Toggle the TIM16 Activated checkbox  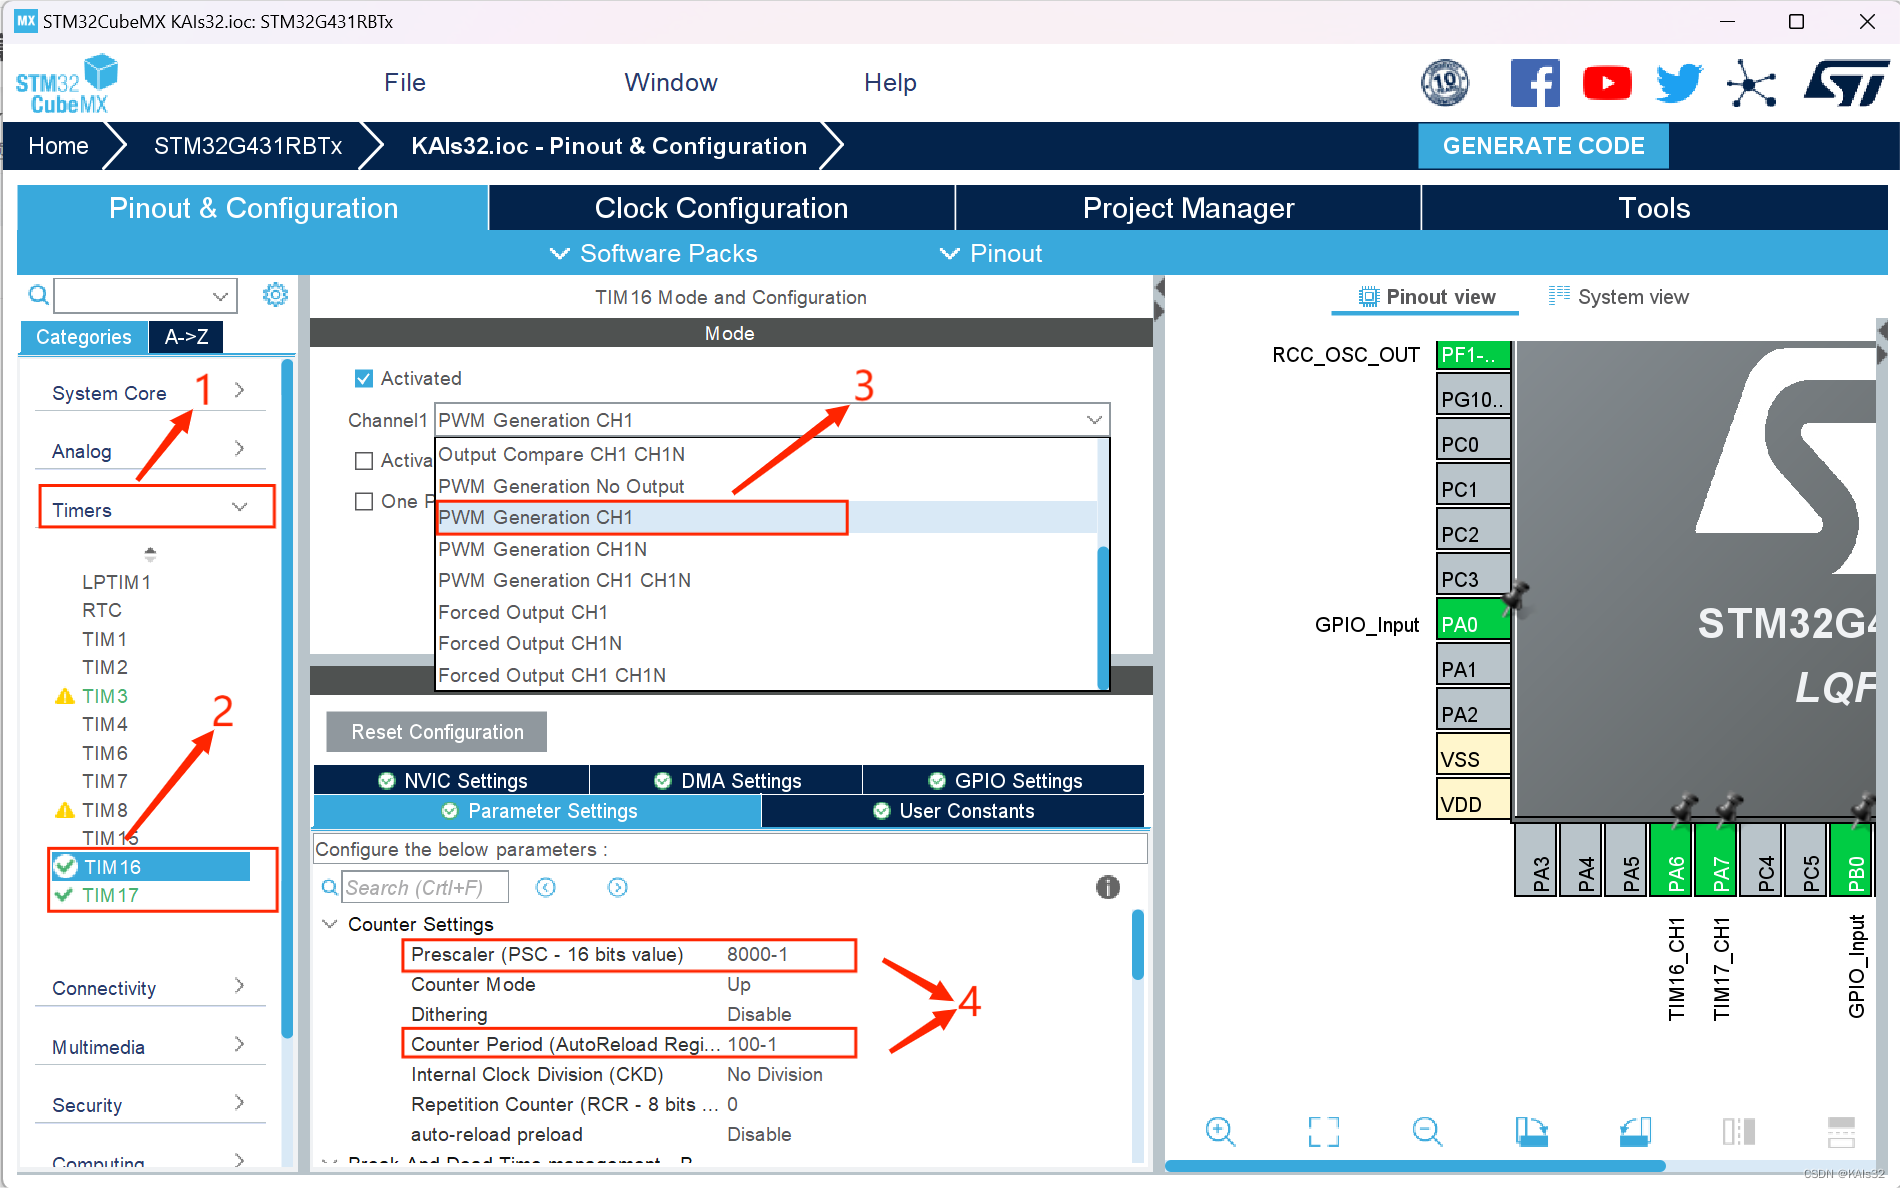click(x=364, y=379)
